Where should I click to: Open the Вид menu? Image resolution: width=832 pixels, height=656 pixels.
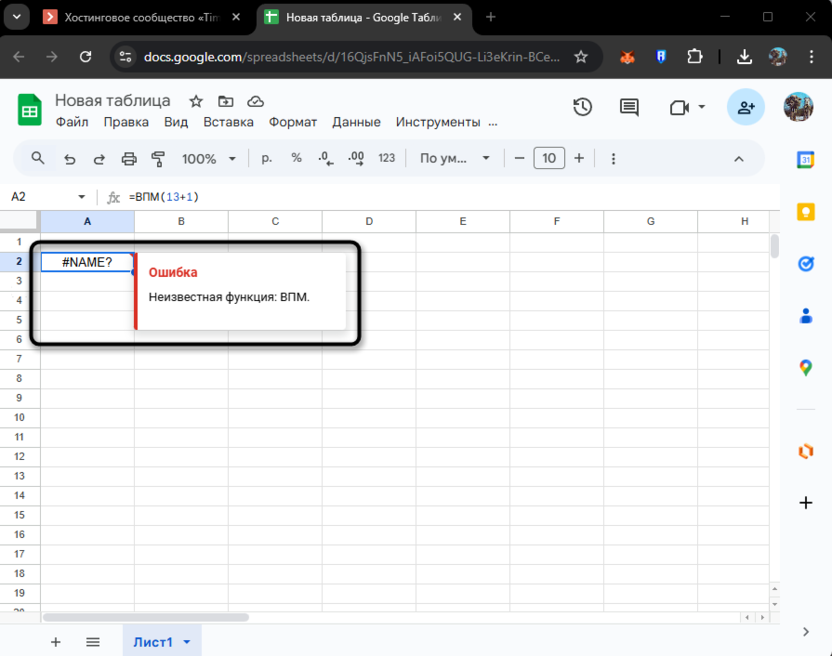click(x=176, y=122)
